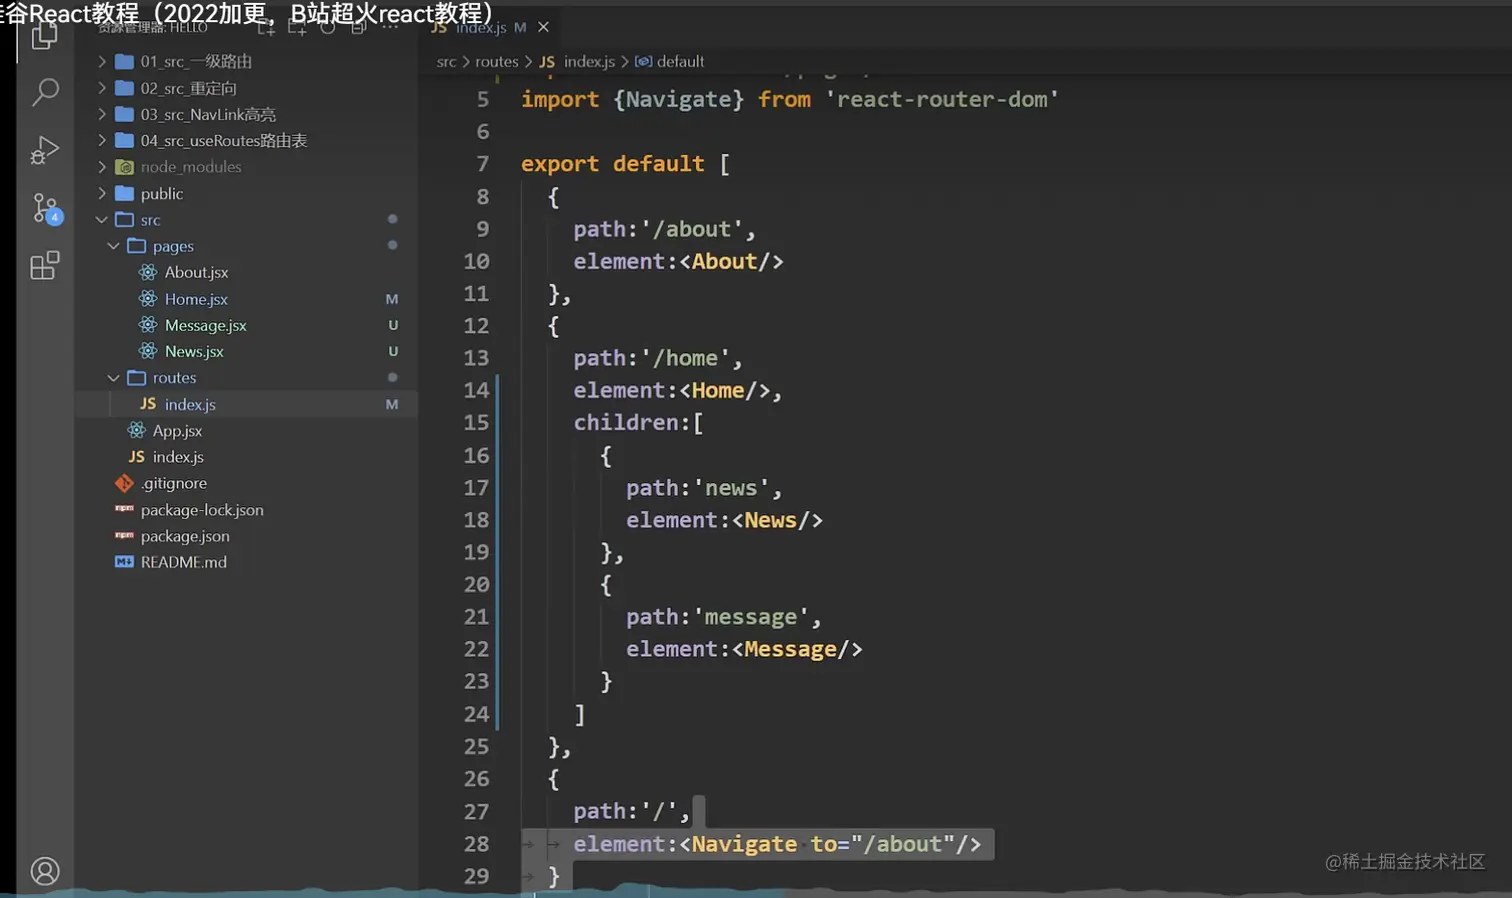
Task: Click line number 28 in the gutter
Action: pos(477,844)
